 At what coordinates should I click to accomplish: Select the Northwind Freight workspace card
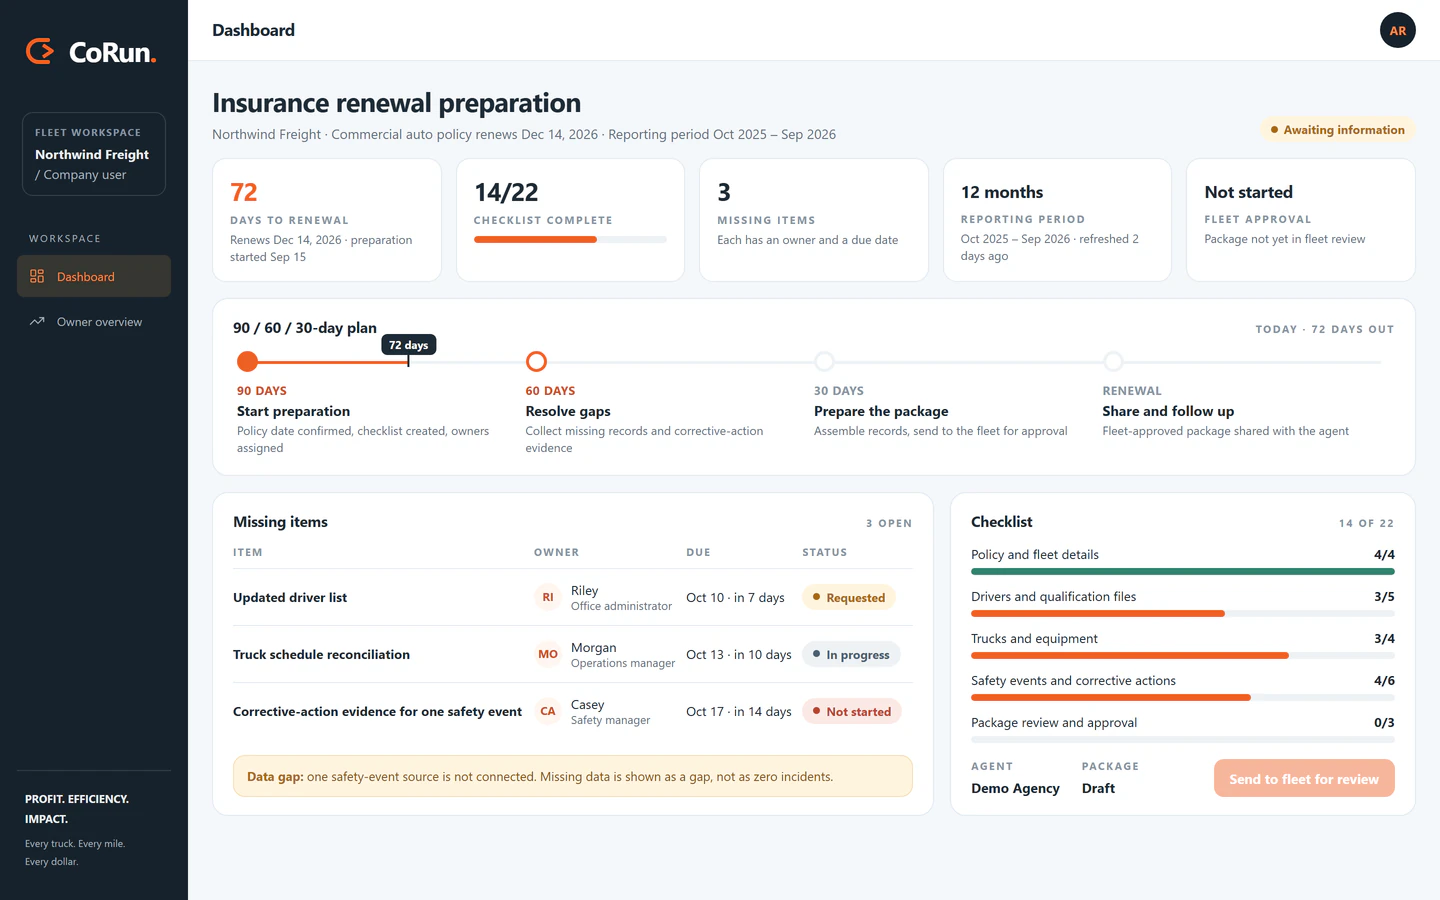tap(94, 154)
